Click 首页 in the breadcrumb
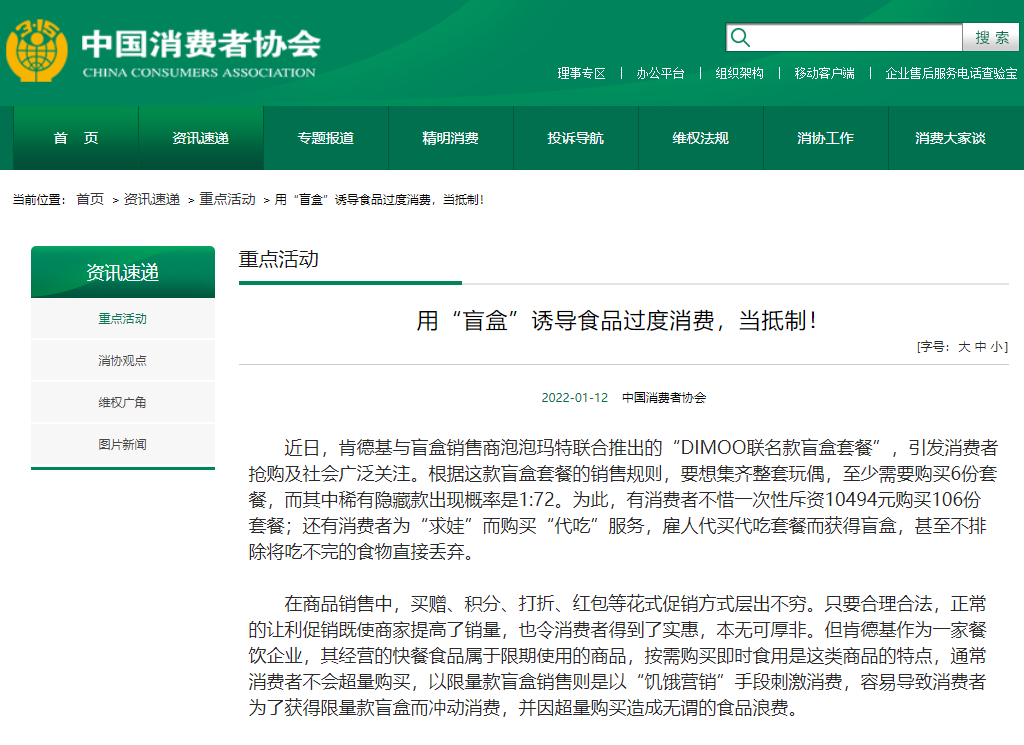1024x745 pixels. [x=90, y=199]
